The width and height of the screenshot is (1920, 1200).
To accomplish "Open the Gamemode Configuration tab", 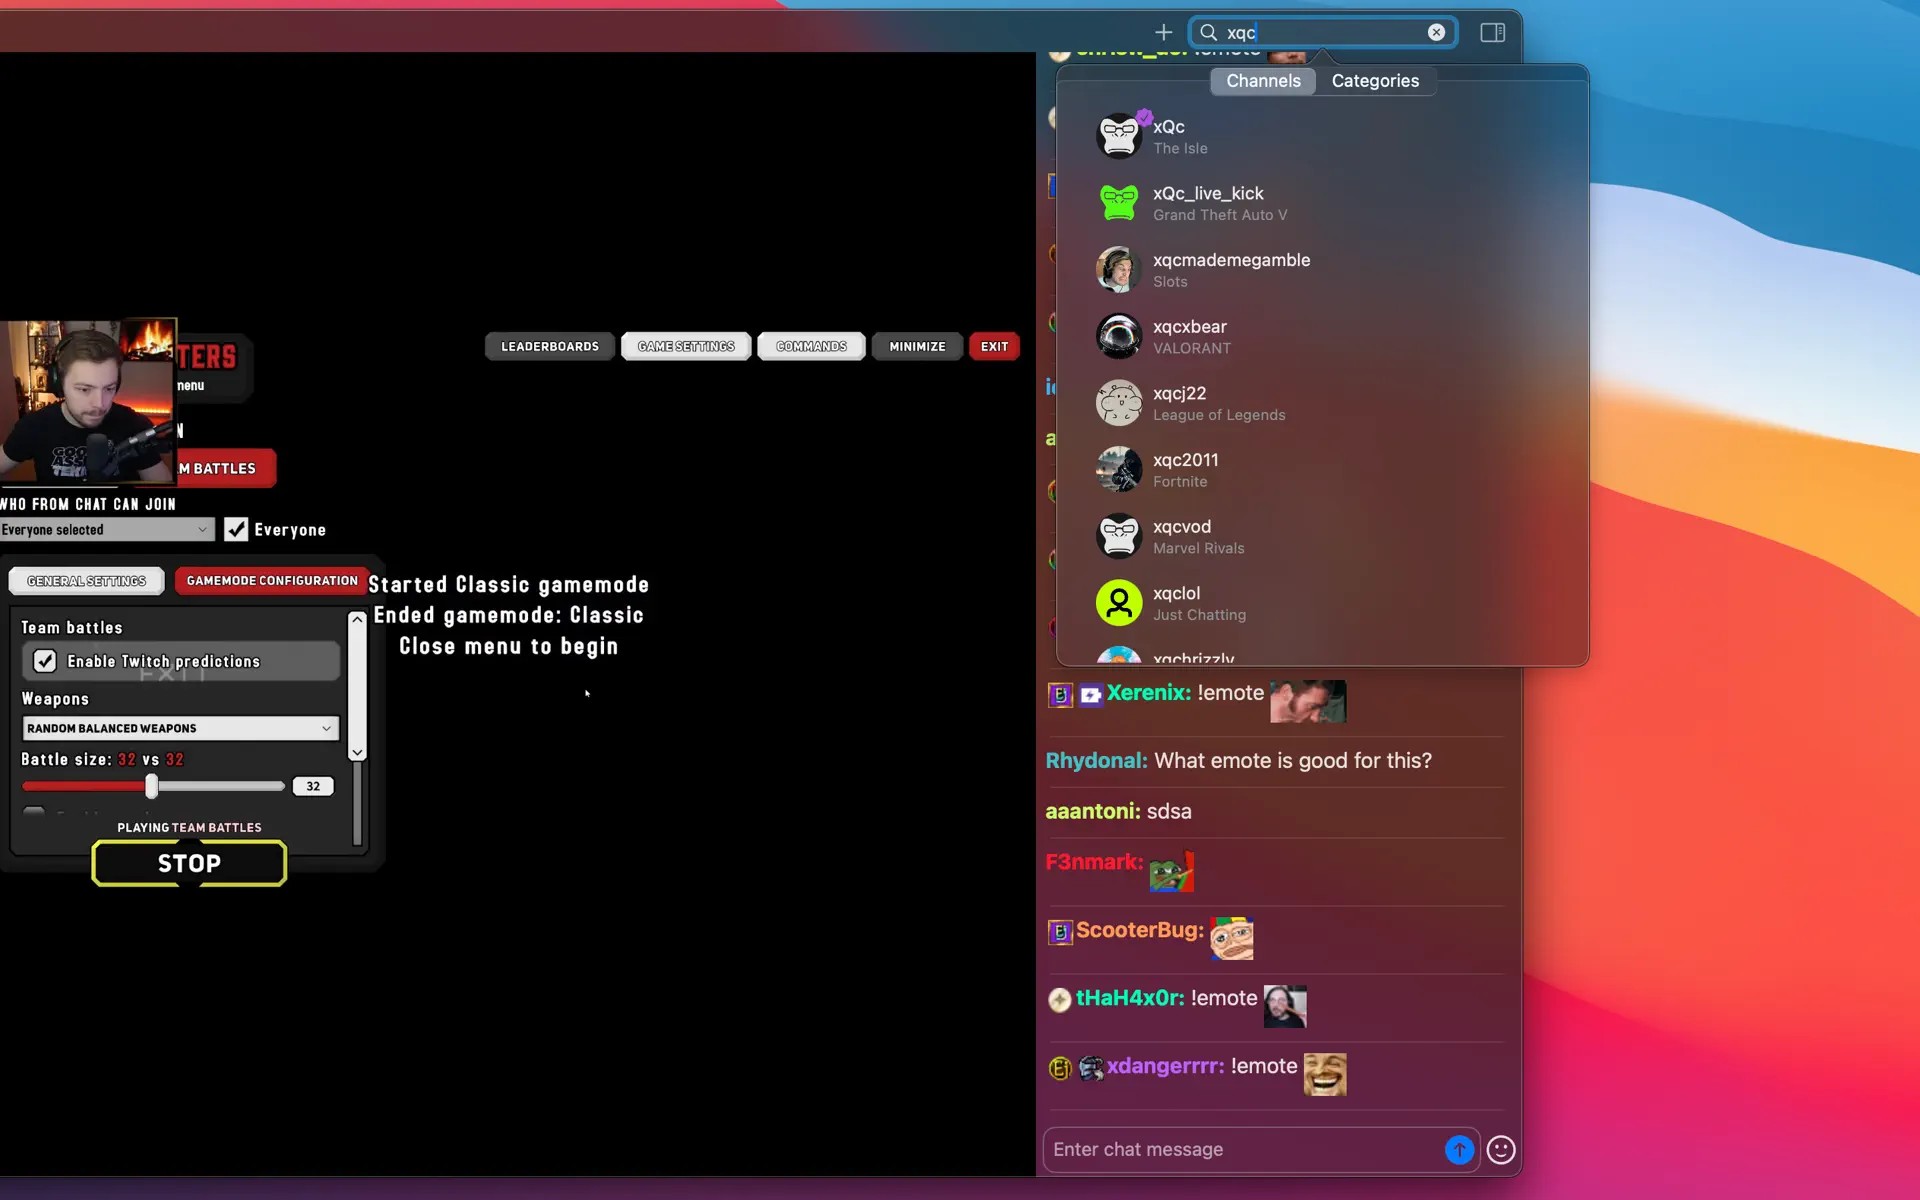I will (270, 580).
